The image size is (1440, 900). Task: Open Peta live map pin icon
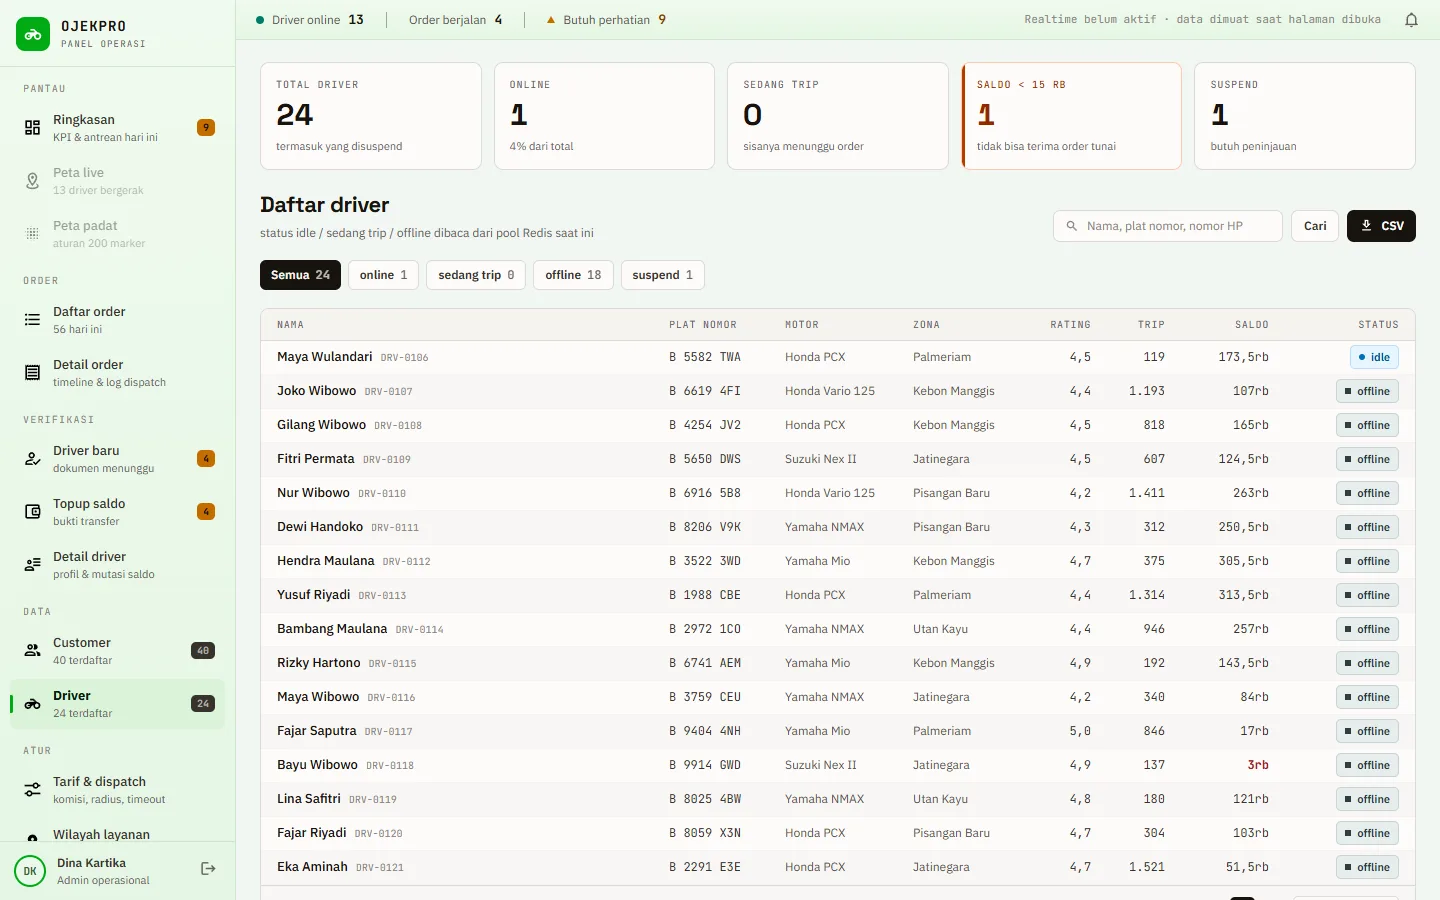(33, 180)
